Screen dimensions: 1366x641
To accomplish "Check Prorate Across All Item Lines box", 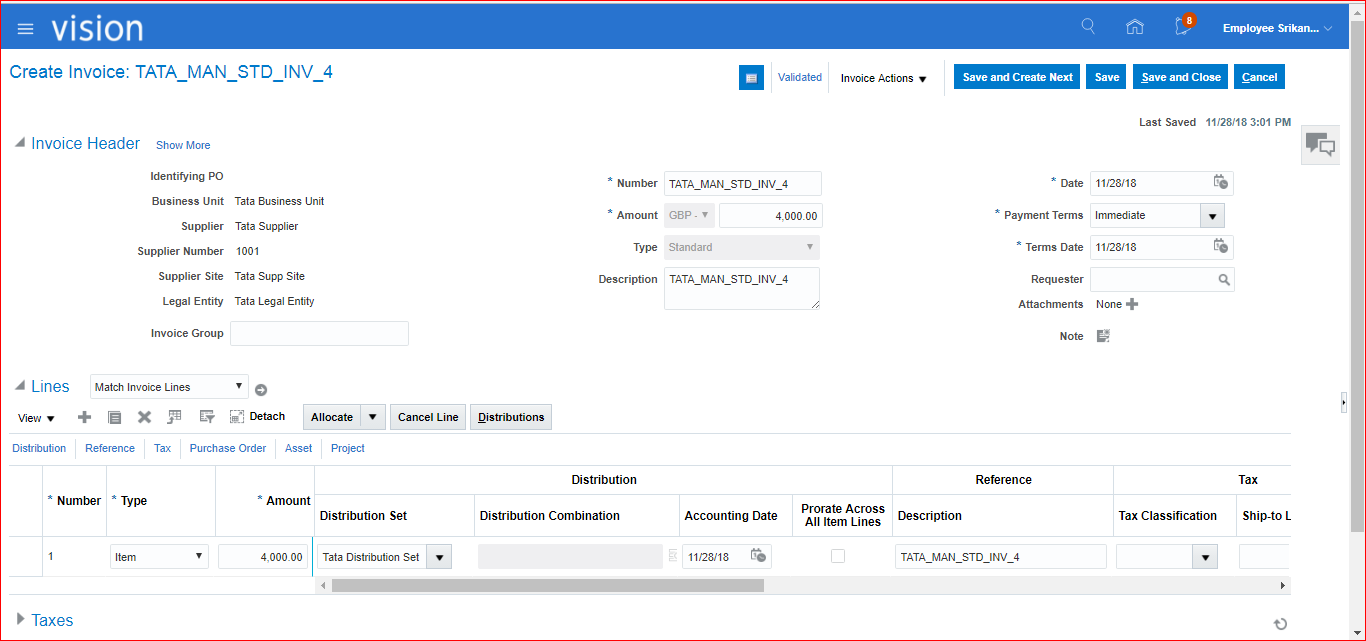I will click(x=838, y=556).
